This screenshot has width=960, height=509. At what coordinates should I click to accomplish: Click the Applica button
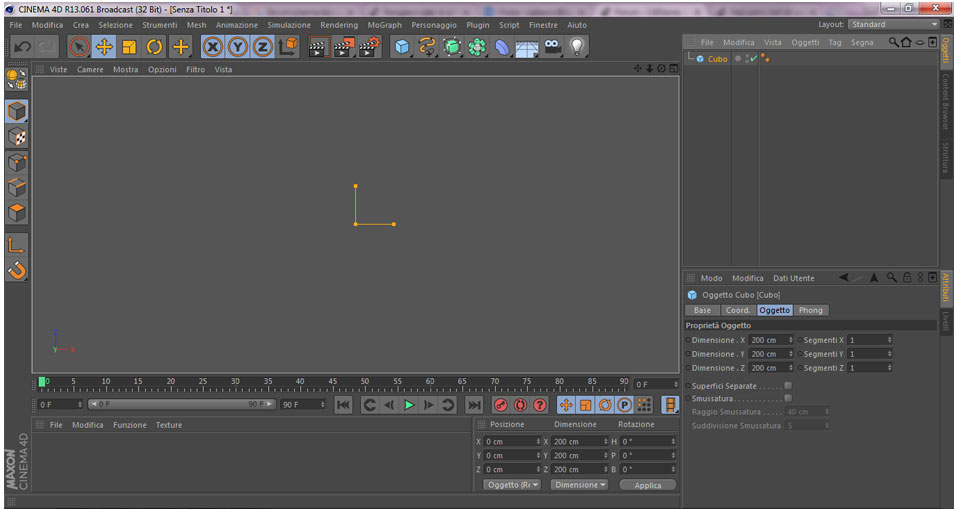pyautogui.click(x=648, y=485)
